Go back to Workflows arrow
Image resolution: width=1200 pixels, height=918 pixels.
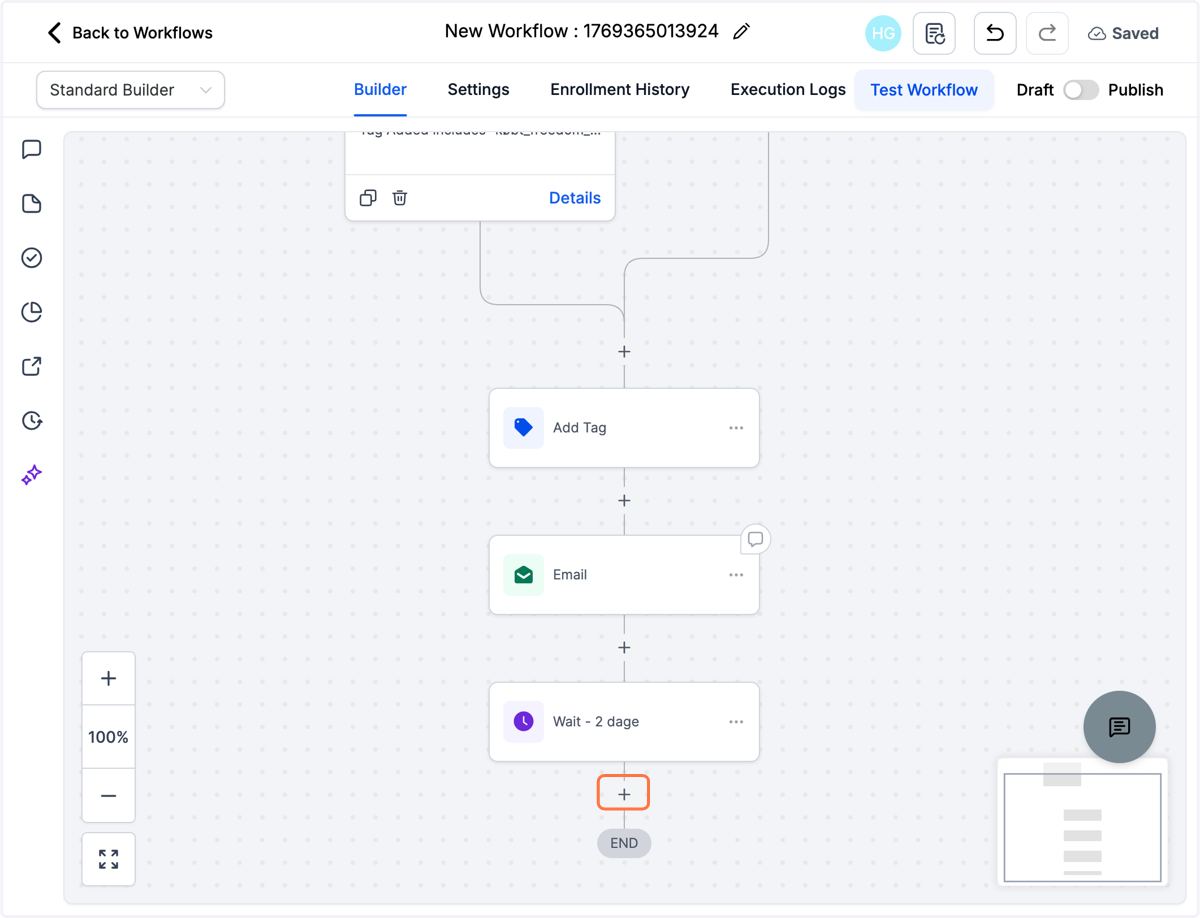coord(54,33)
